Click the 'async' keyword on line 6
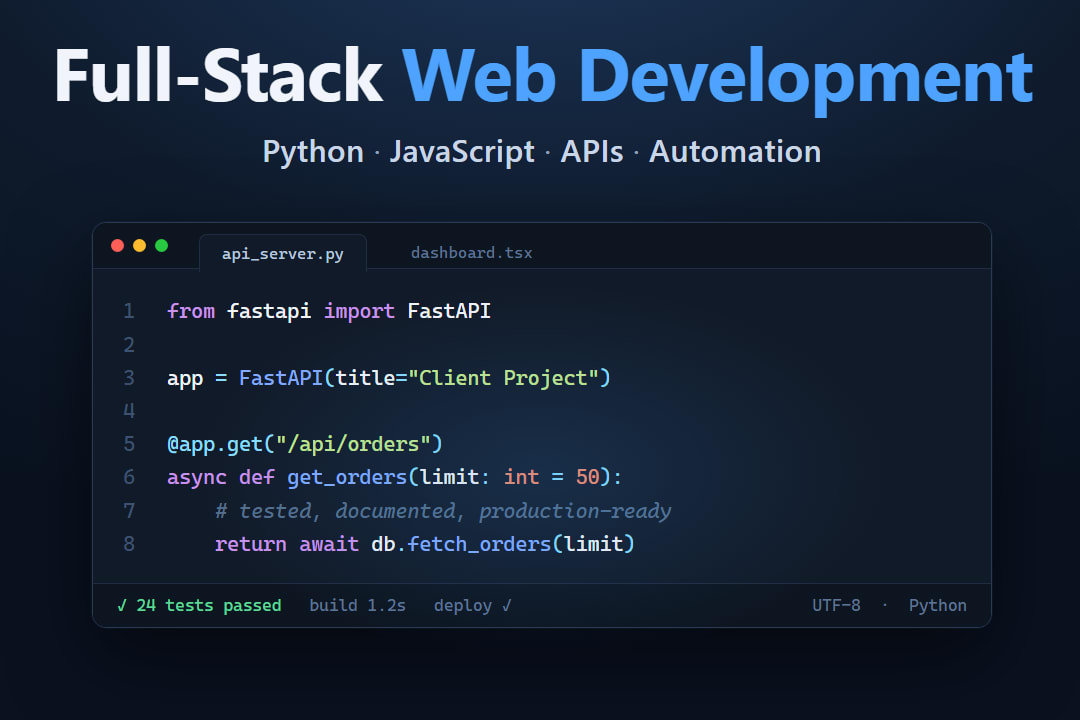The height and width of the screenshot is (720, 1080). [x=197, y=477]
